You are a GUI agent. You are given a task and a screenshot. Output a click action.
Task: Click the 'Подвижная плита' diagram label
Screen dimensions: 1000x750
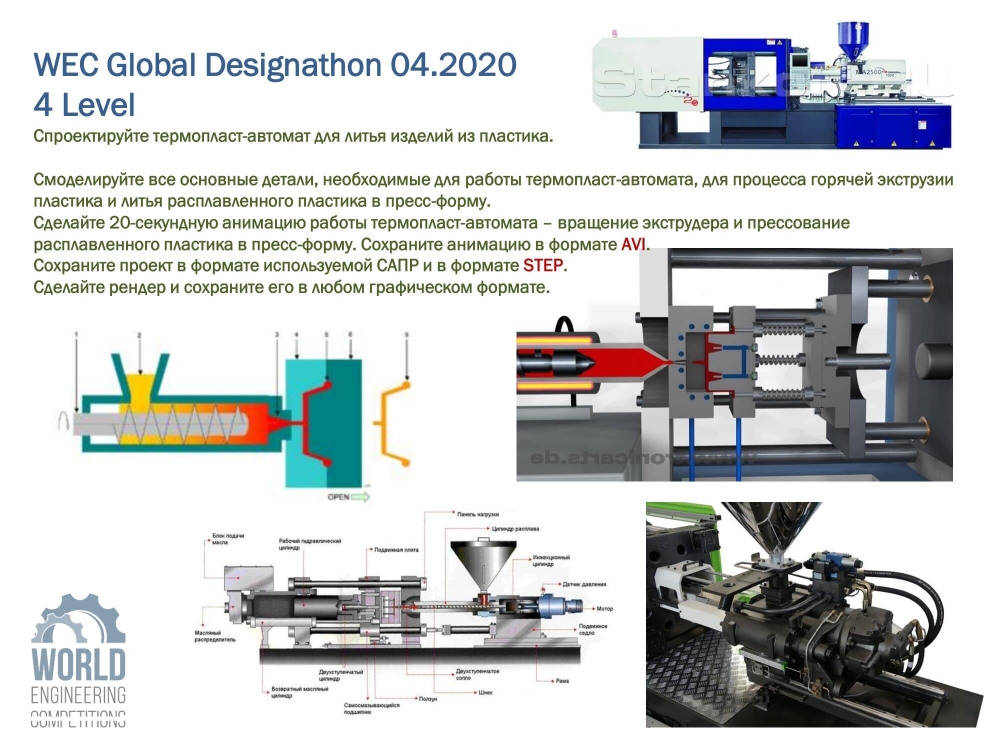[x=396, y=550]
